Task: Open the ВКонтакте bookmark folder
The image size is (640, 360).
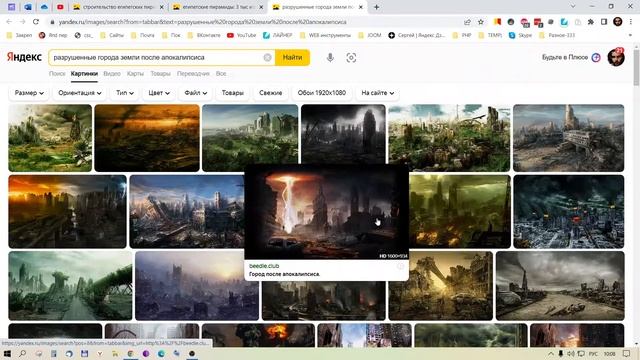Action: (x=204, y=36)
